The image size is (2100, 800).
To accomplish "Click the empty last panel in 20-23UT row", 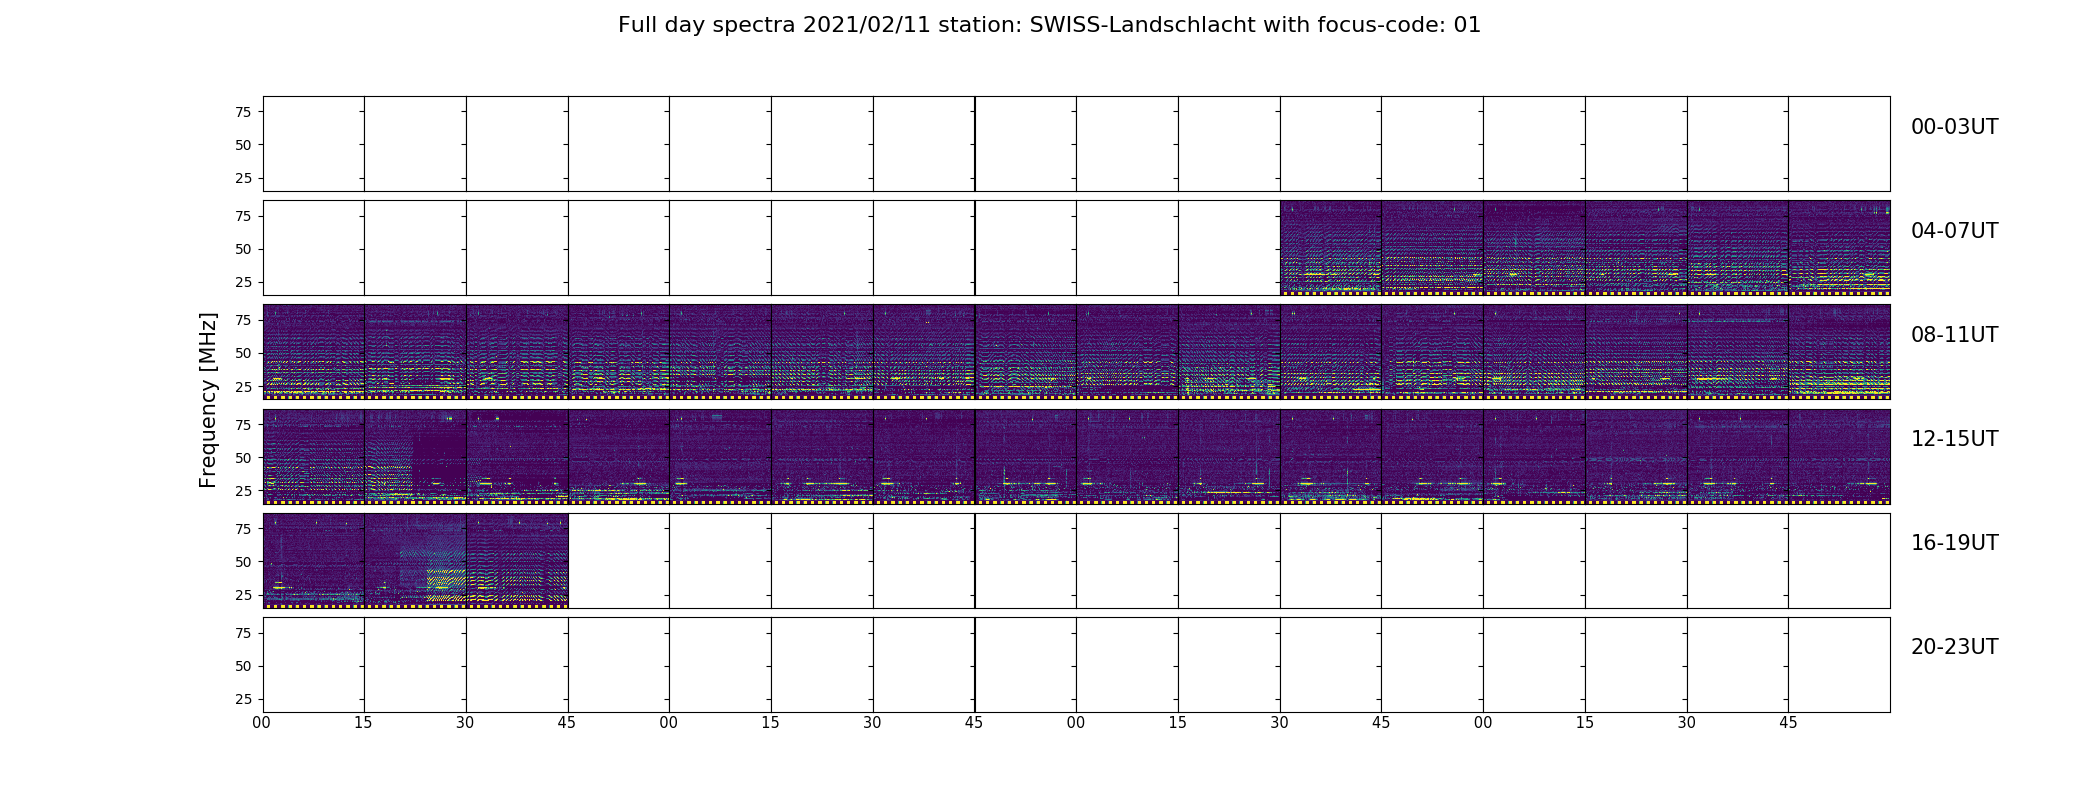I will tap(1839, 664).
